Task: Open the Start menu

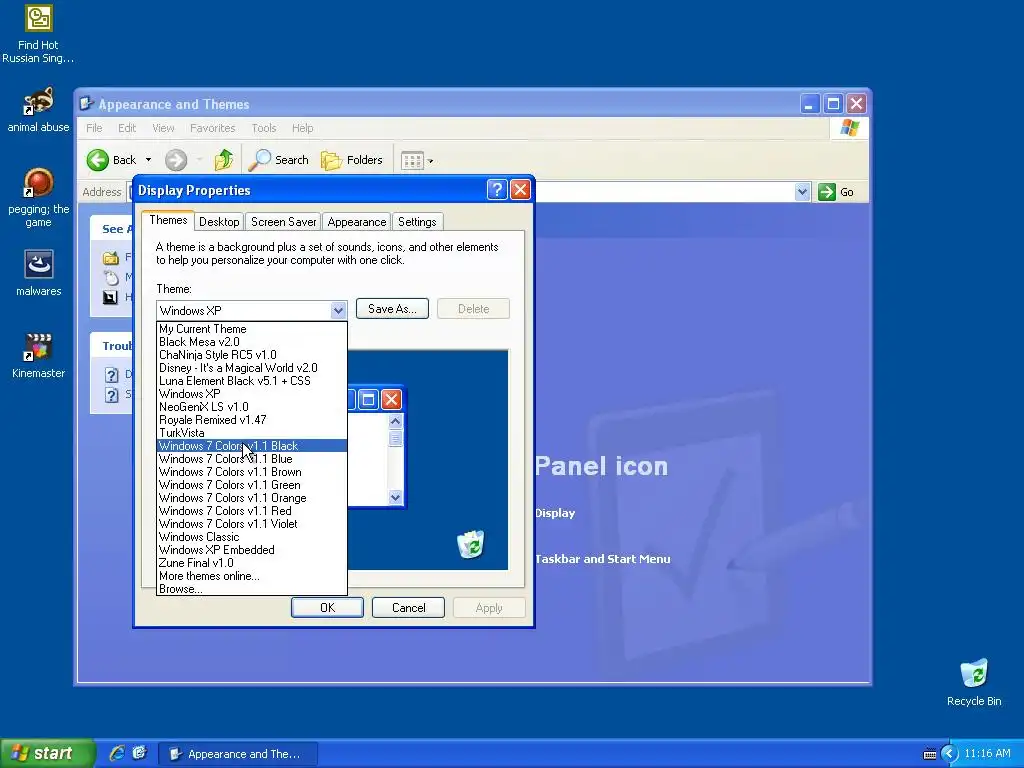Action: point(46,753)
